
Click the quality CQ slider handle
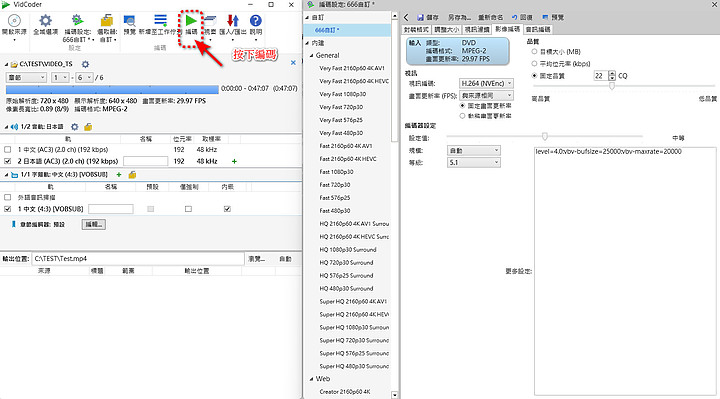(612, 86)
